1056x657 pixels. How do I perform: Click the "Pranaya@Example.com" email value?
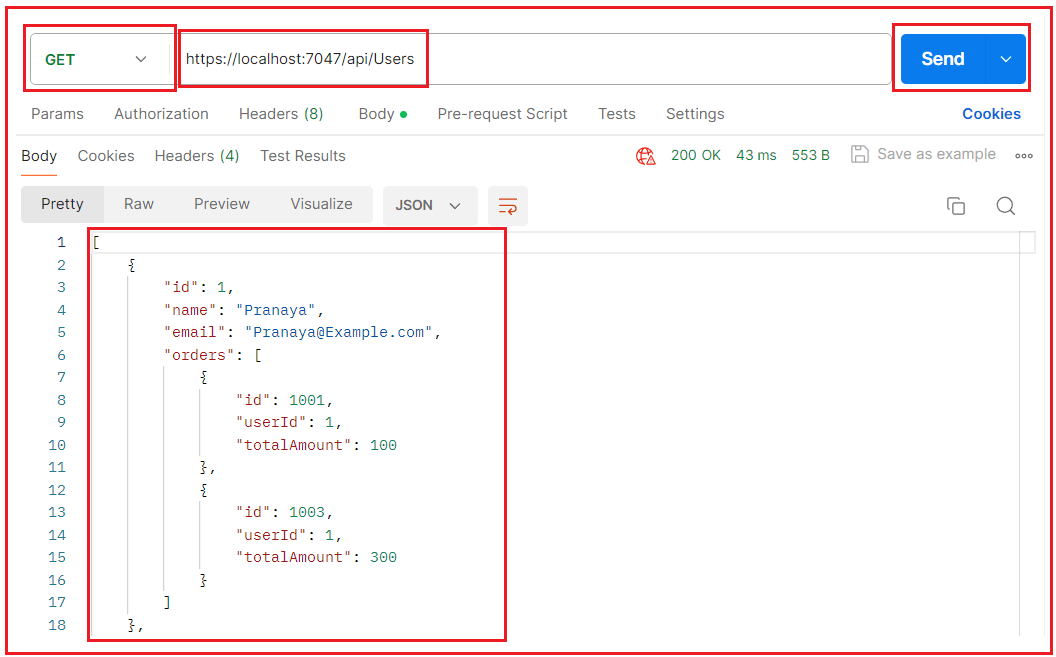click(338, 333)
